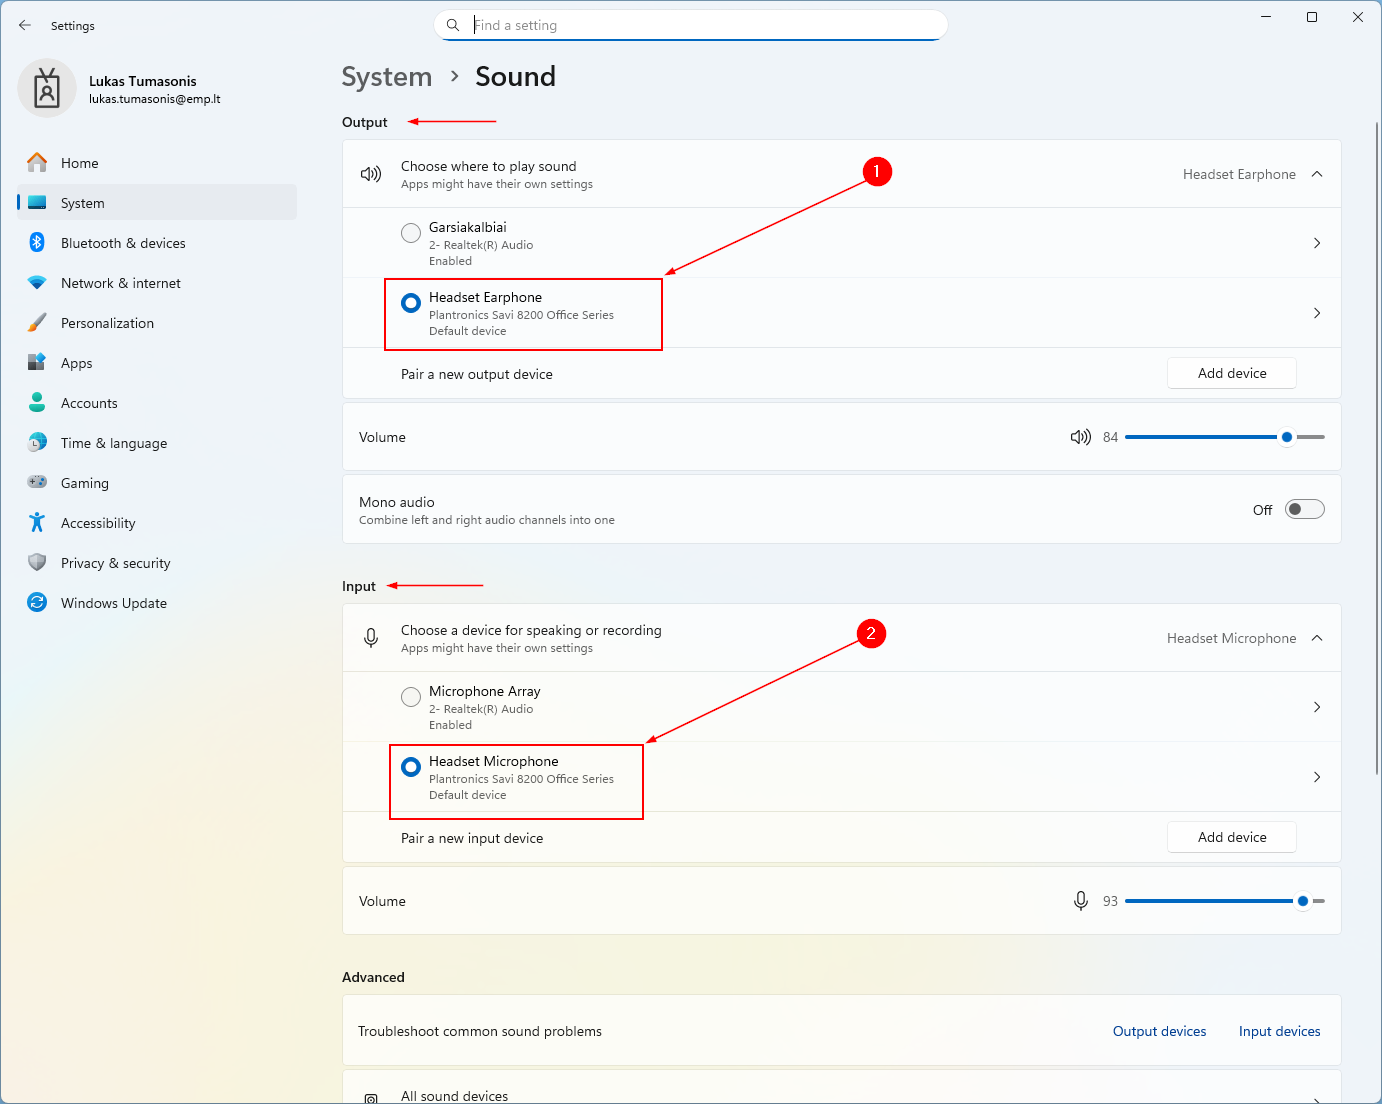The image size is (1382, 1104).
Task: Open Bluetooth & devices settings
Action: click(122, 242)
